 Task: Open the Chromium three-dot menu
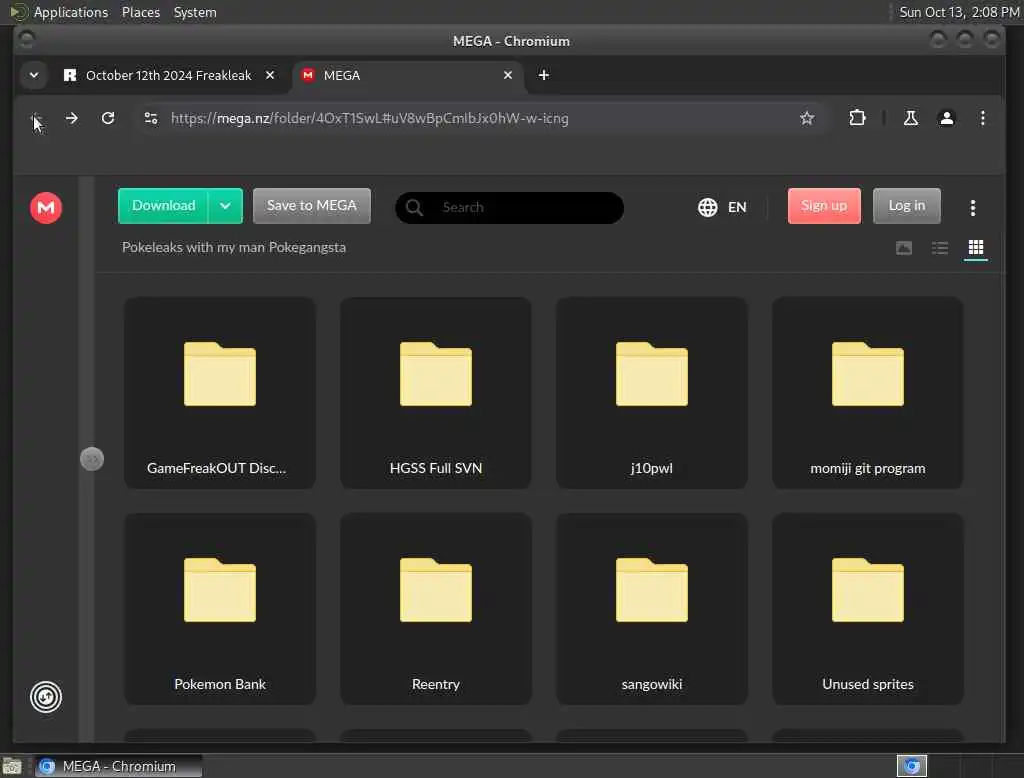[x=982, y=118]
